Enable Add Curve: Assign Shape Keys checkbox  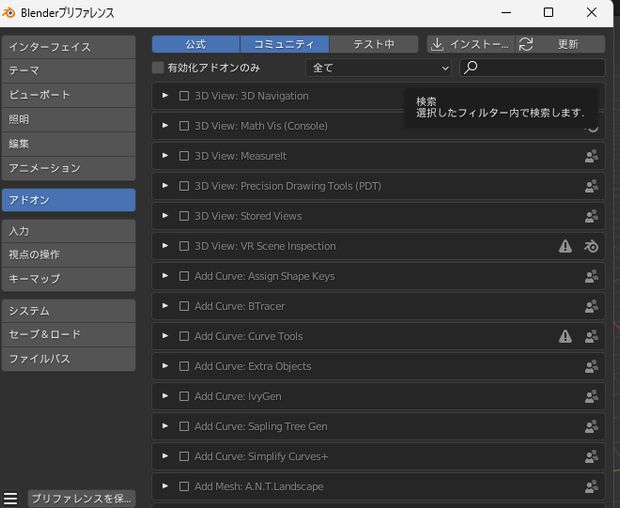tap(184, 276)
